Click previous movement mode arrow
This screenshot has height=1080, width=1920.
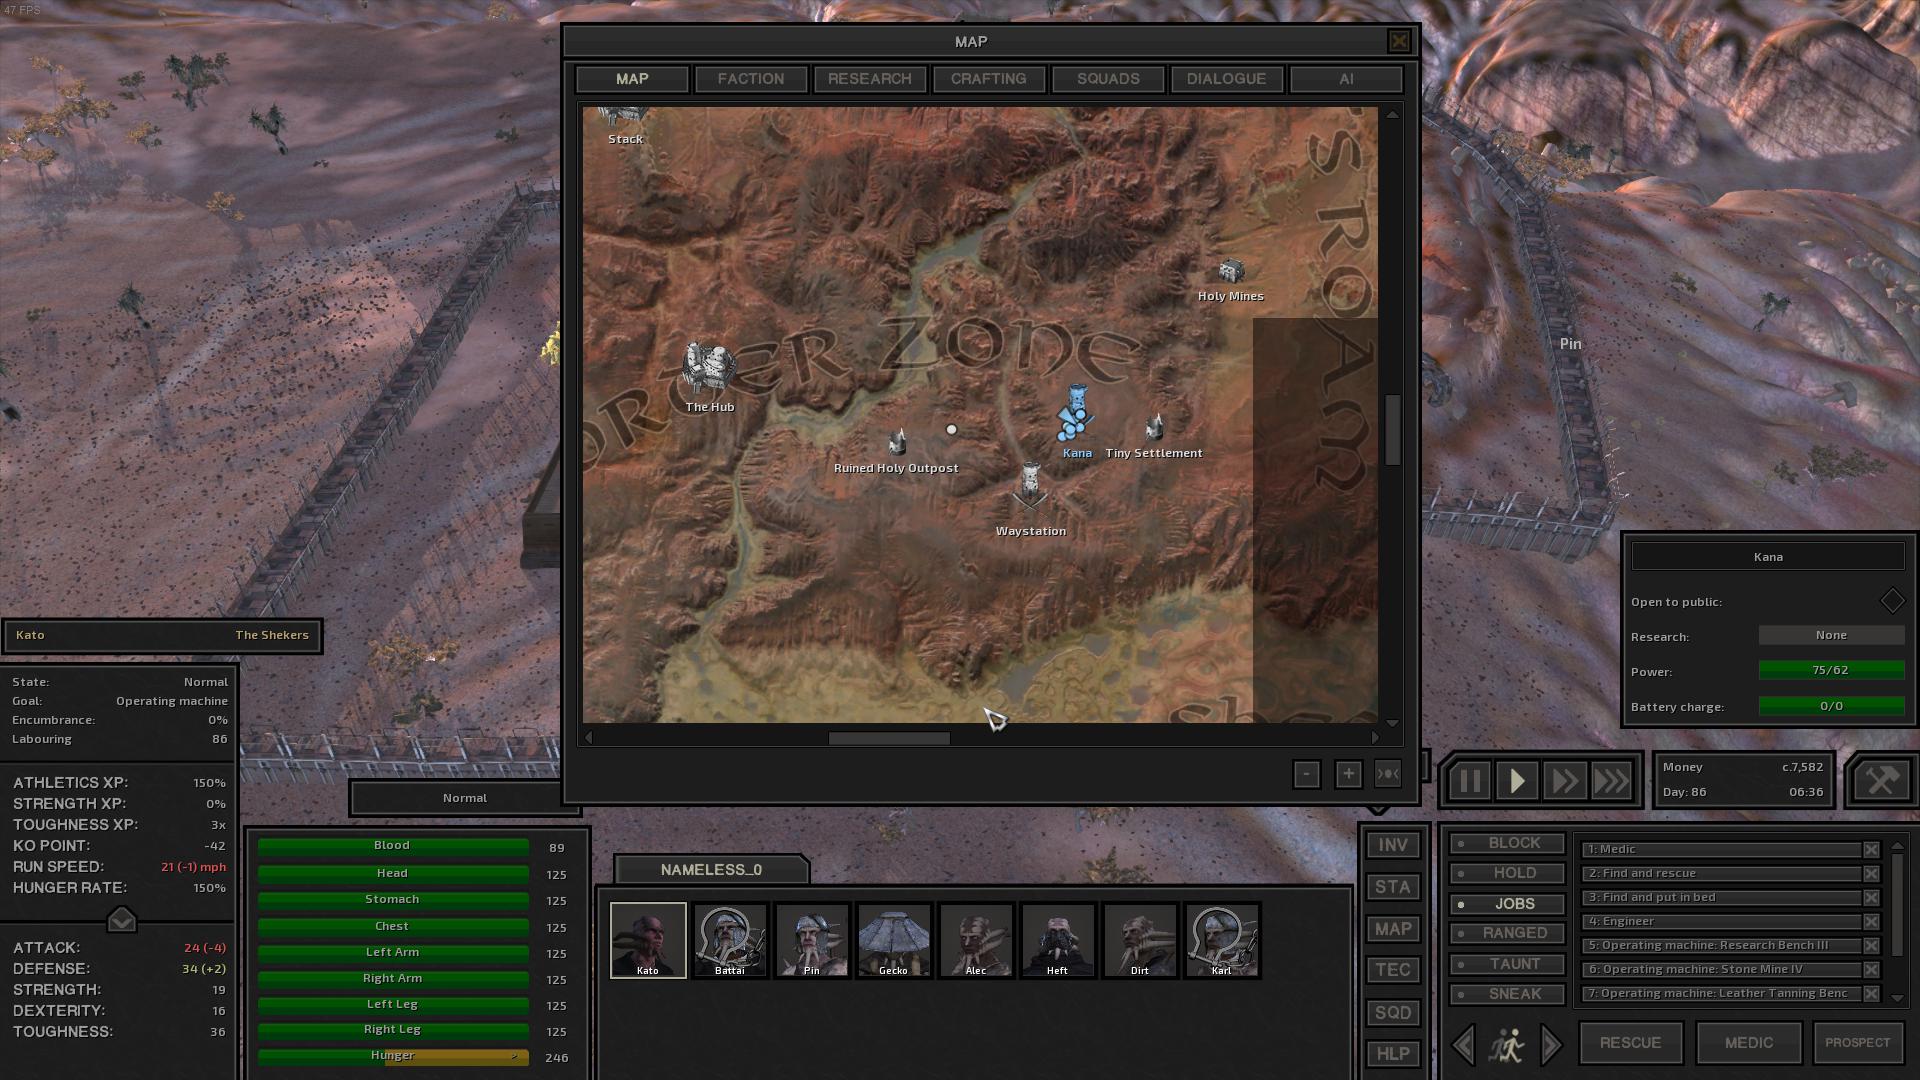pos(1463,1045)
